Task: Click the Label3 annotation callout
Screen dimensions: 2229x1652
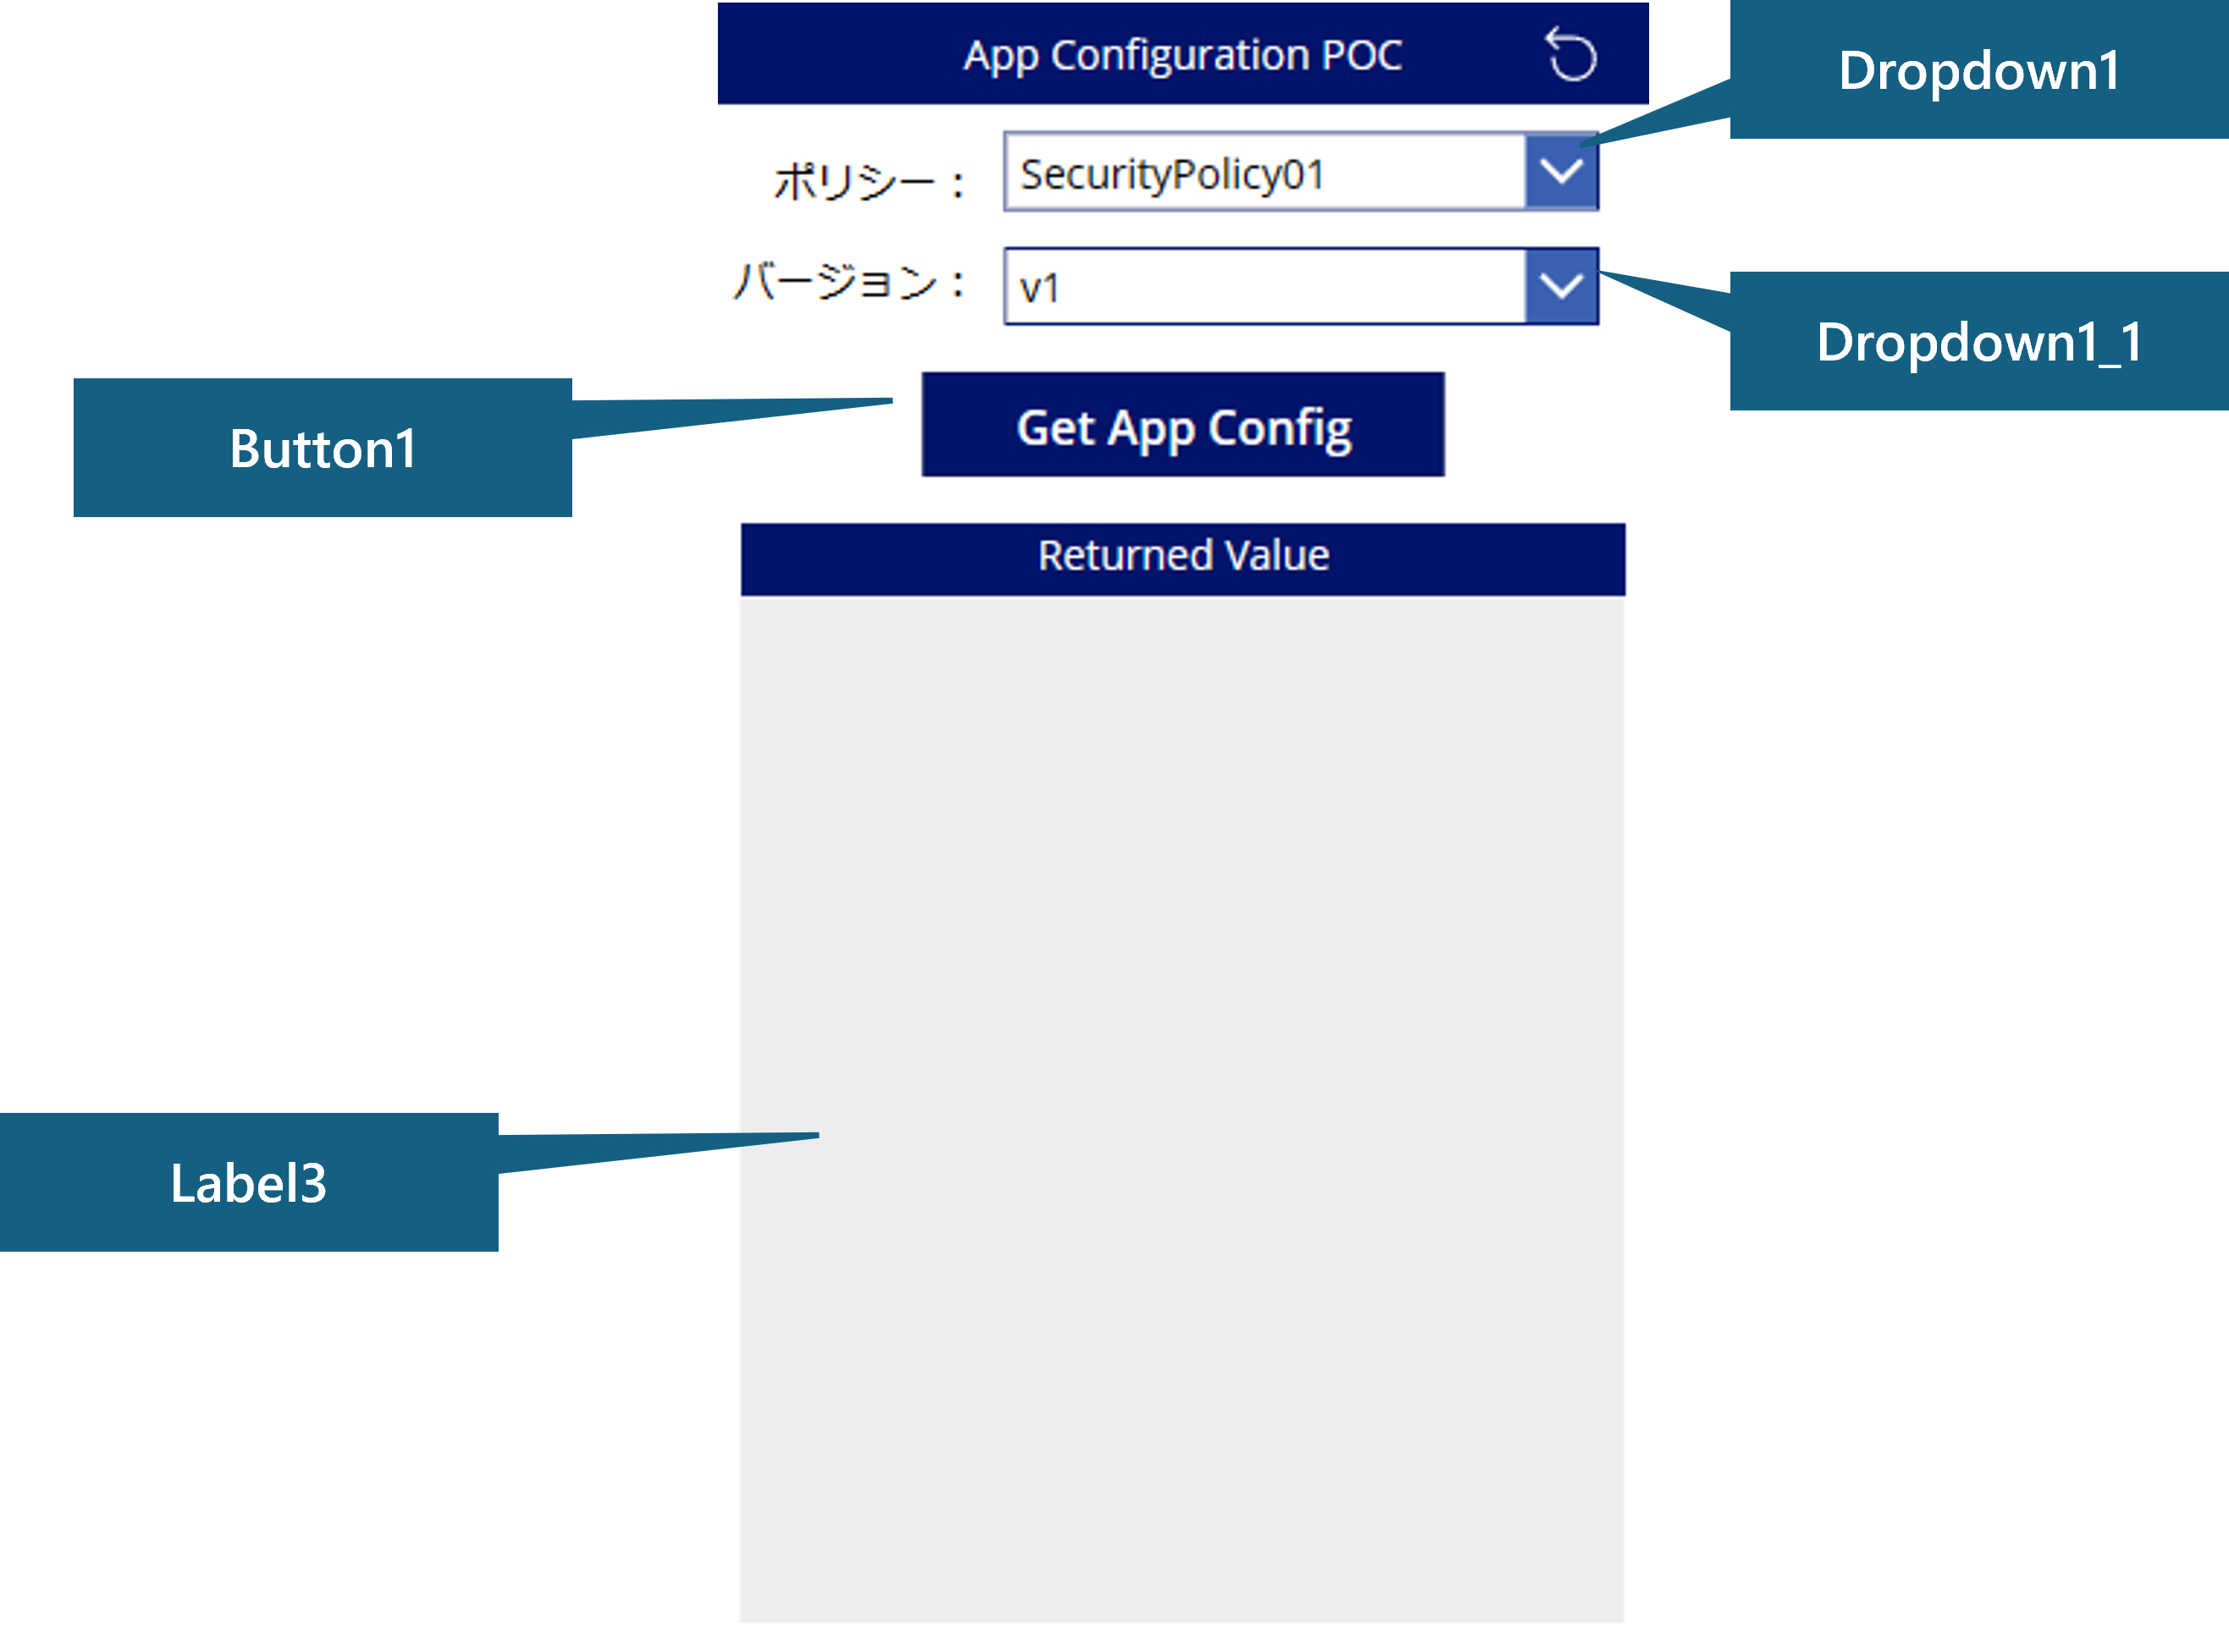Action: point(250,1185)
